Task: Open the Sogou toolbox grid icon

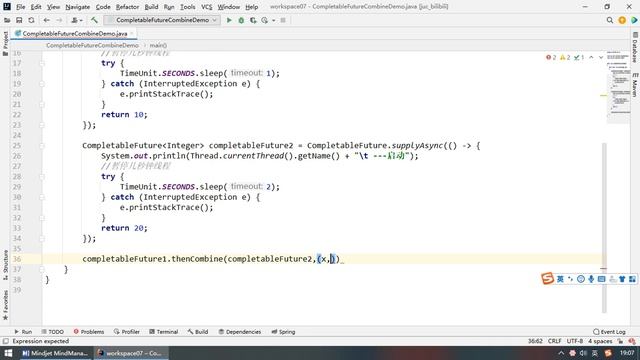Action: (632, 279)
